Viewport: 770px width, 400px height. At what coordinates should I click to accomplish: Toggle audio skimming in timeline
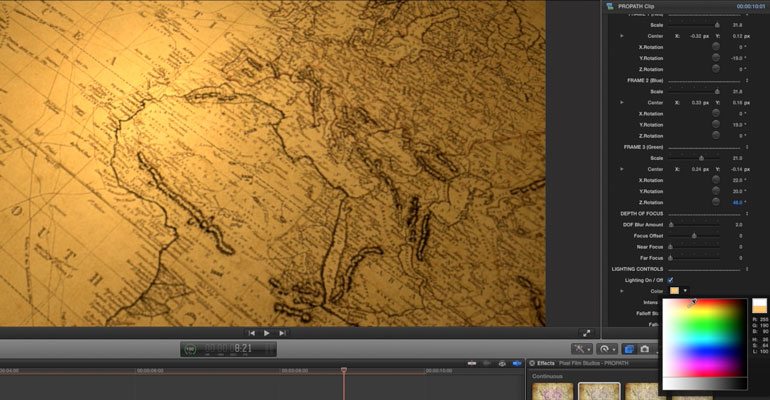pos(487,363)
